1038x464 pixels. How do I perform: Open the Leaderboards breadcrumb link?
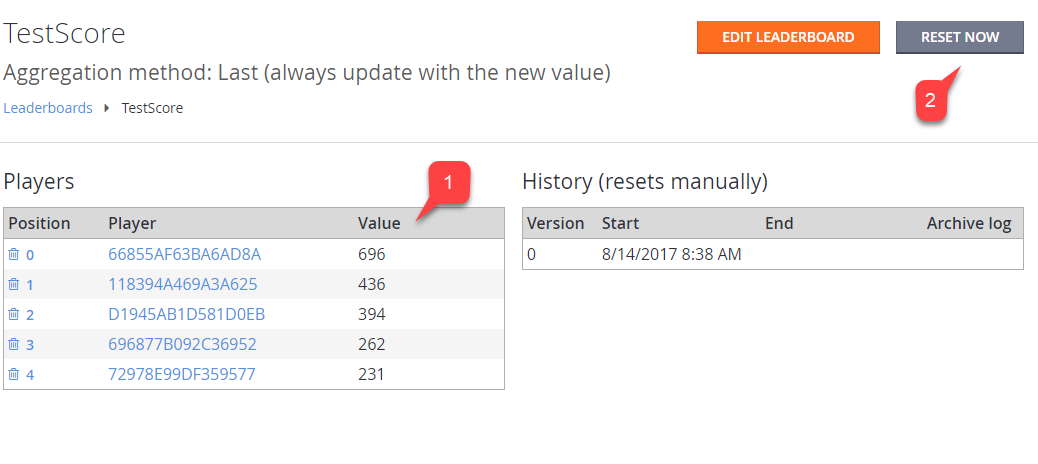click(x=48, y=108)
